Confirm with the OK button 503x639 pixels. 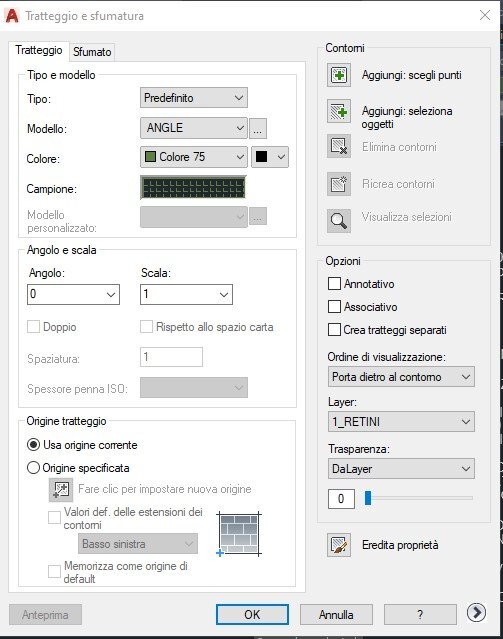point(252,615)
